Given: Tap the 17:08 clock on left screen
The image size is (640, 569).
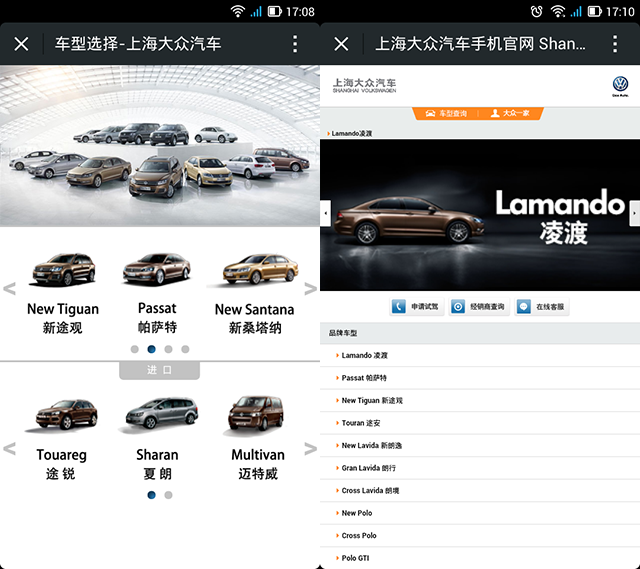Looking at the screenshot, I should tap(300, 11).
